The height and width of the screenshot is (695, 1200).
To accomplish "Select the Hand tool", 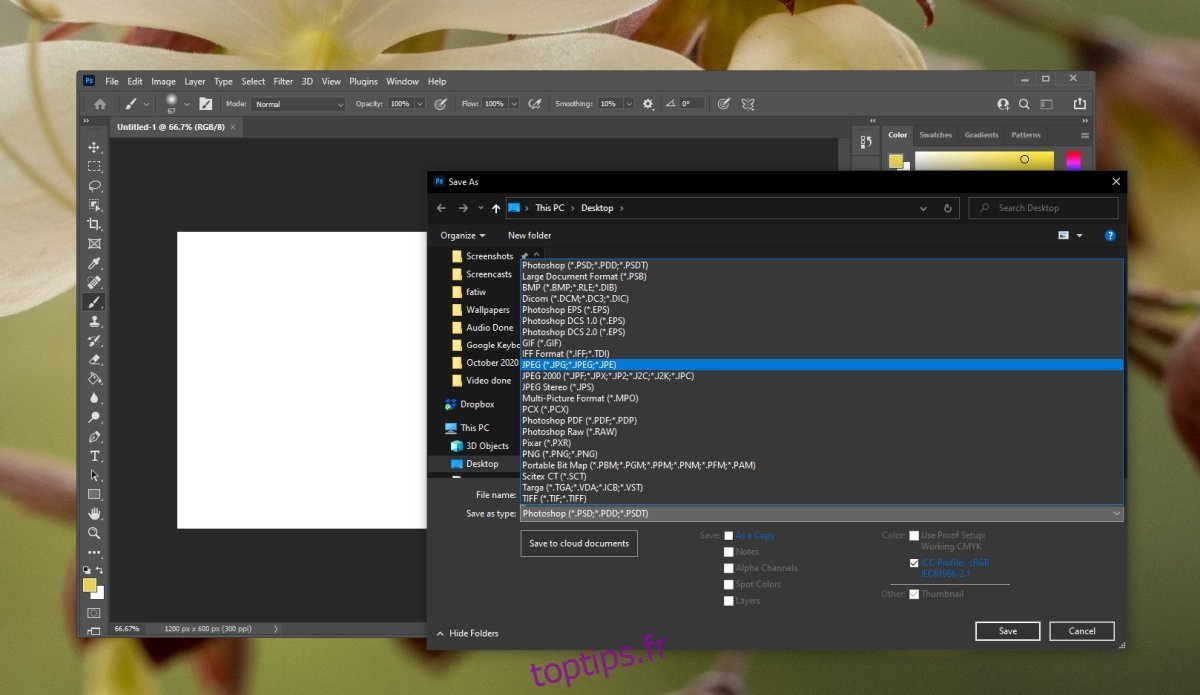I will (x=94, y=514).
